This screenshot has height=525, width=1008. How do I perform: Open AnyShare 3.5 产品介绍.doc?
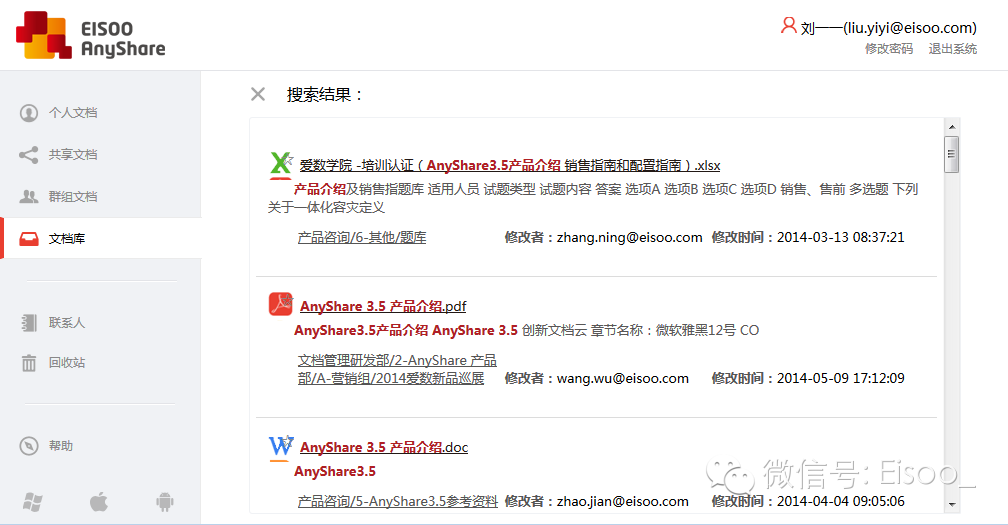[384, 447]
